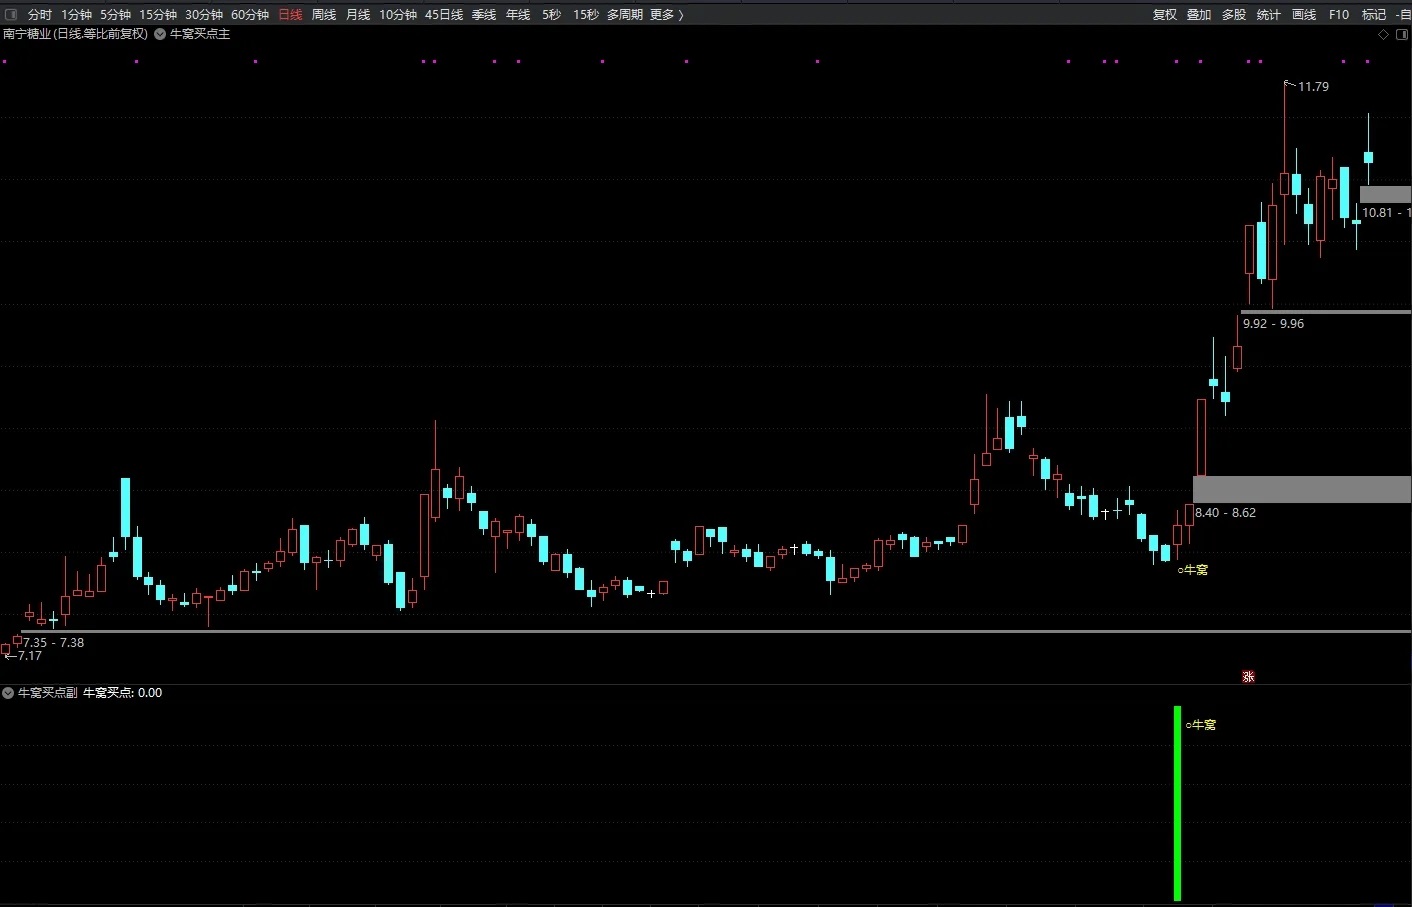Toggle the right side panel icon
Screen dimensions: 1412x907
click(x=1402, y=34)
